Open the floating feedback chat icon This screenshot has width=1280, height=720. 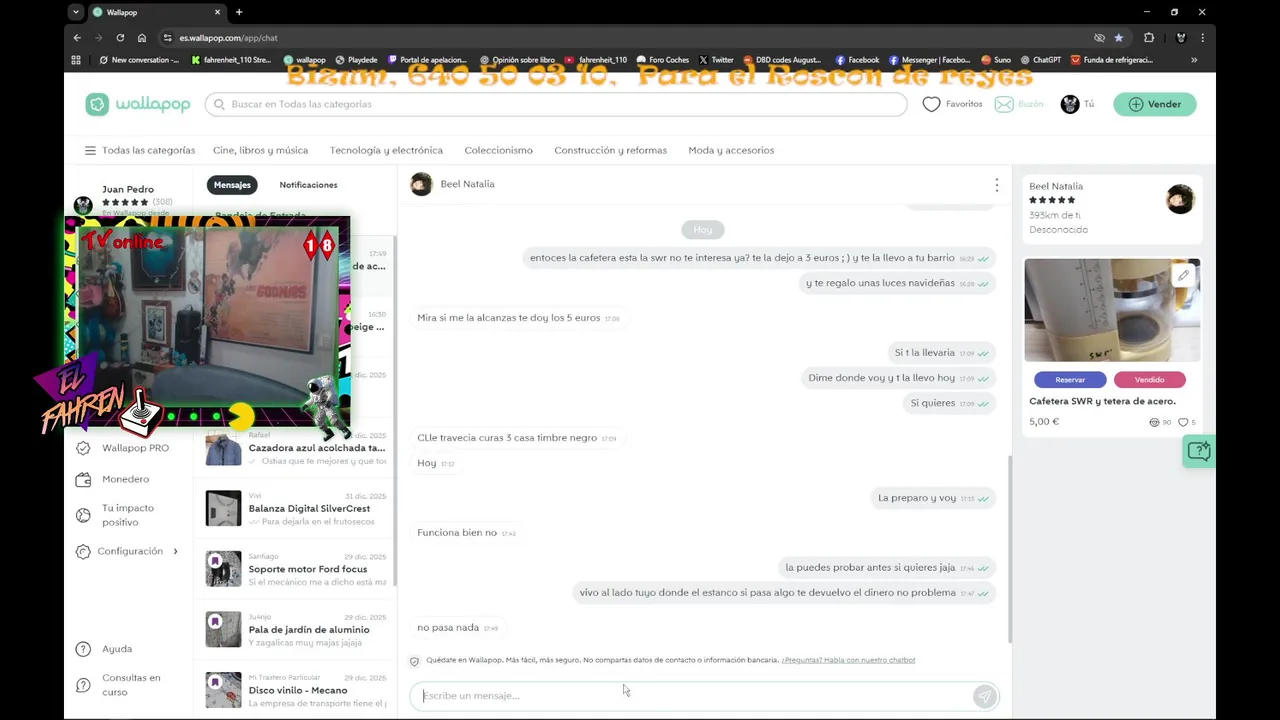coord(1199,452)
